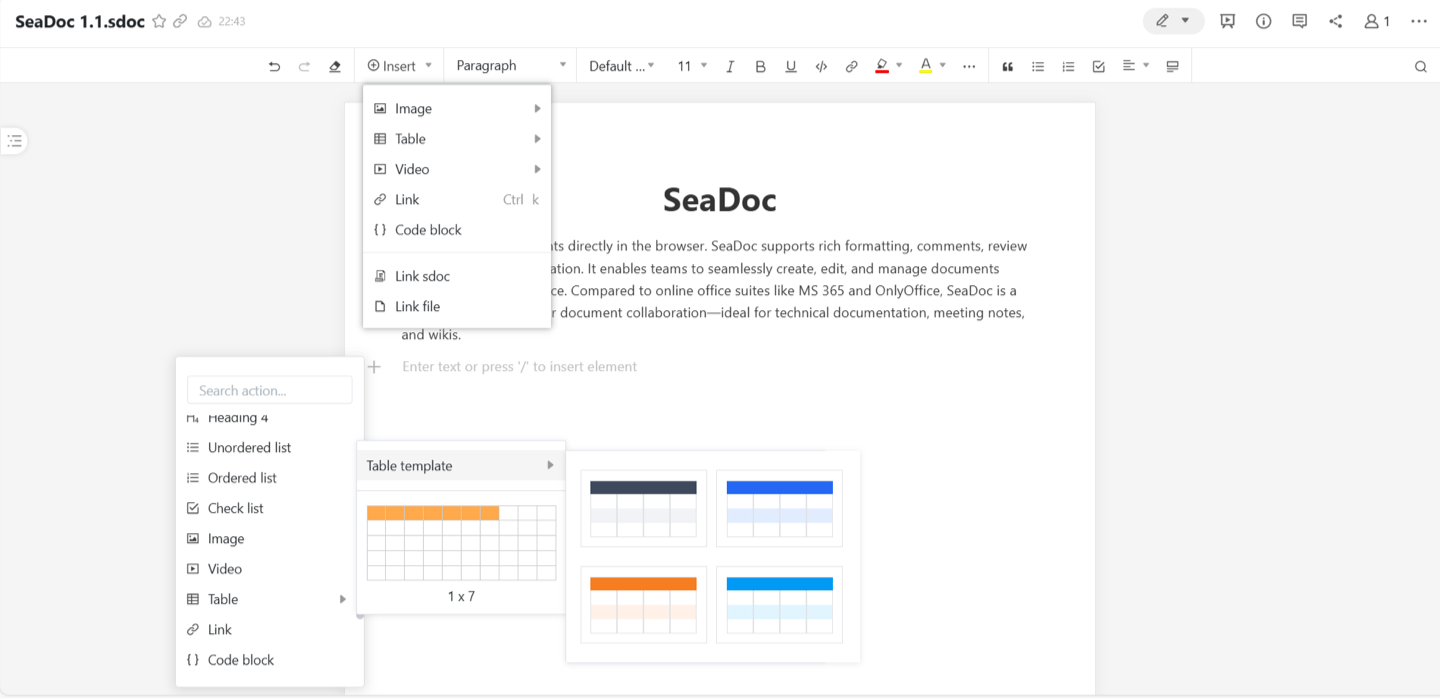Screen dimensions: 1440x699
Task: Expand highlight color dropdown arrow
Action: pyautogui.click(x=899, y=66)
